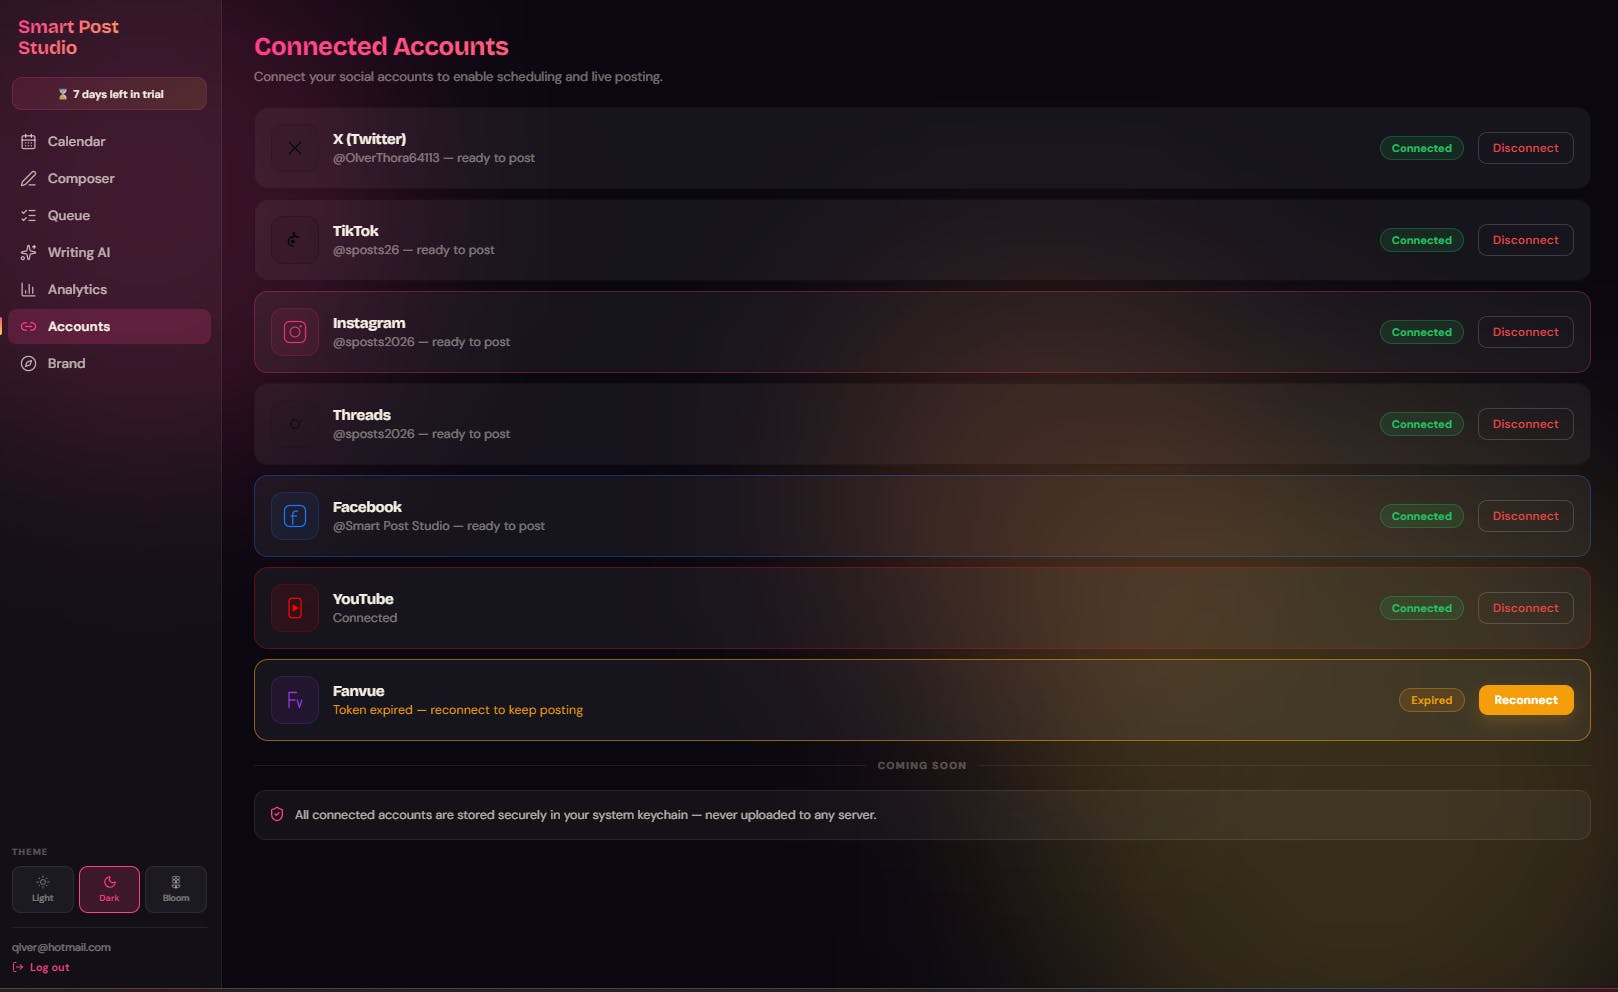
Task: Click the Connected status badge for YouTube
Action: coord(1421,608)
